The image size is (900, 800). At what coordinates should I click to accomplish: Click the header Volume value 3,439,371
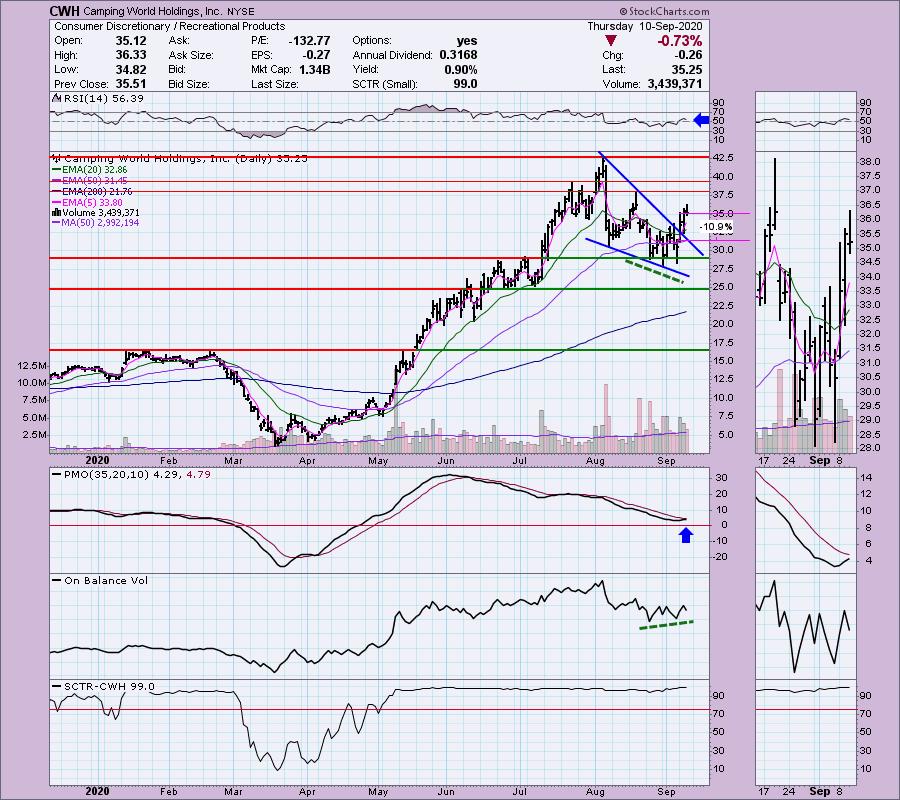(673, 84)
